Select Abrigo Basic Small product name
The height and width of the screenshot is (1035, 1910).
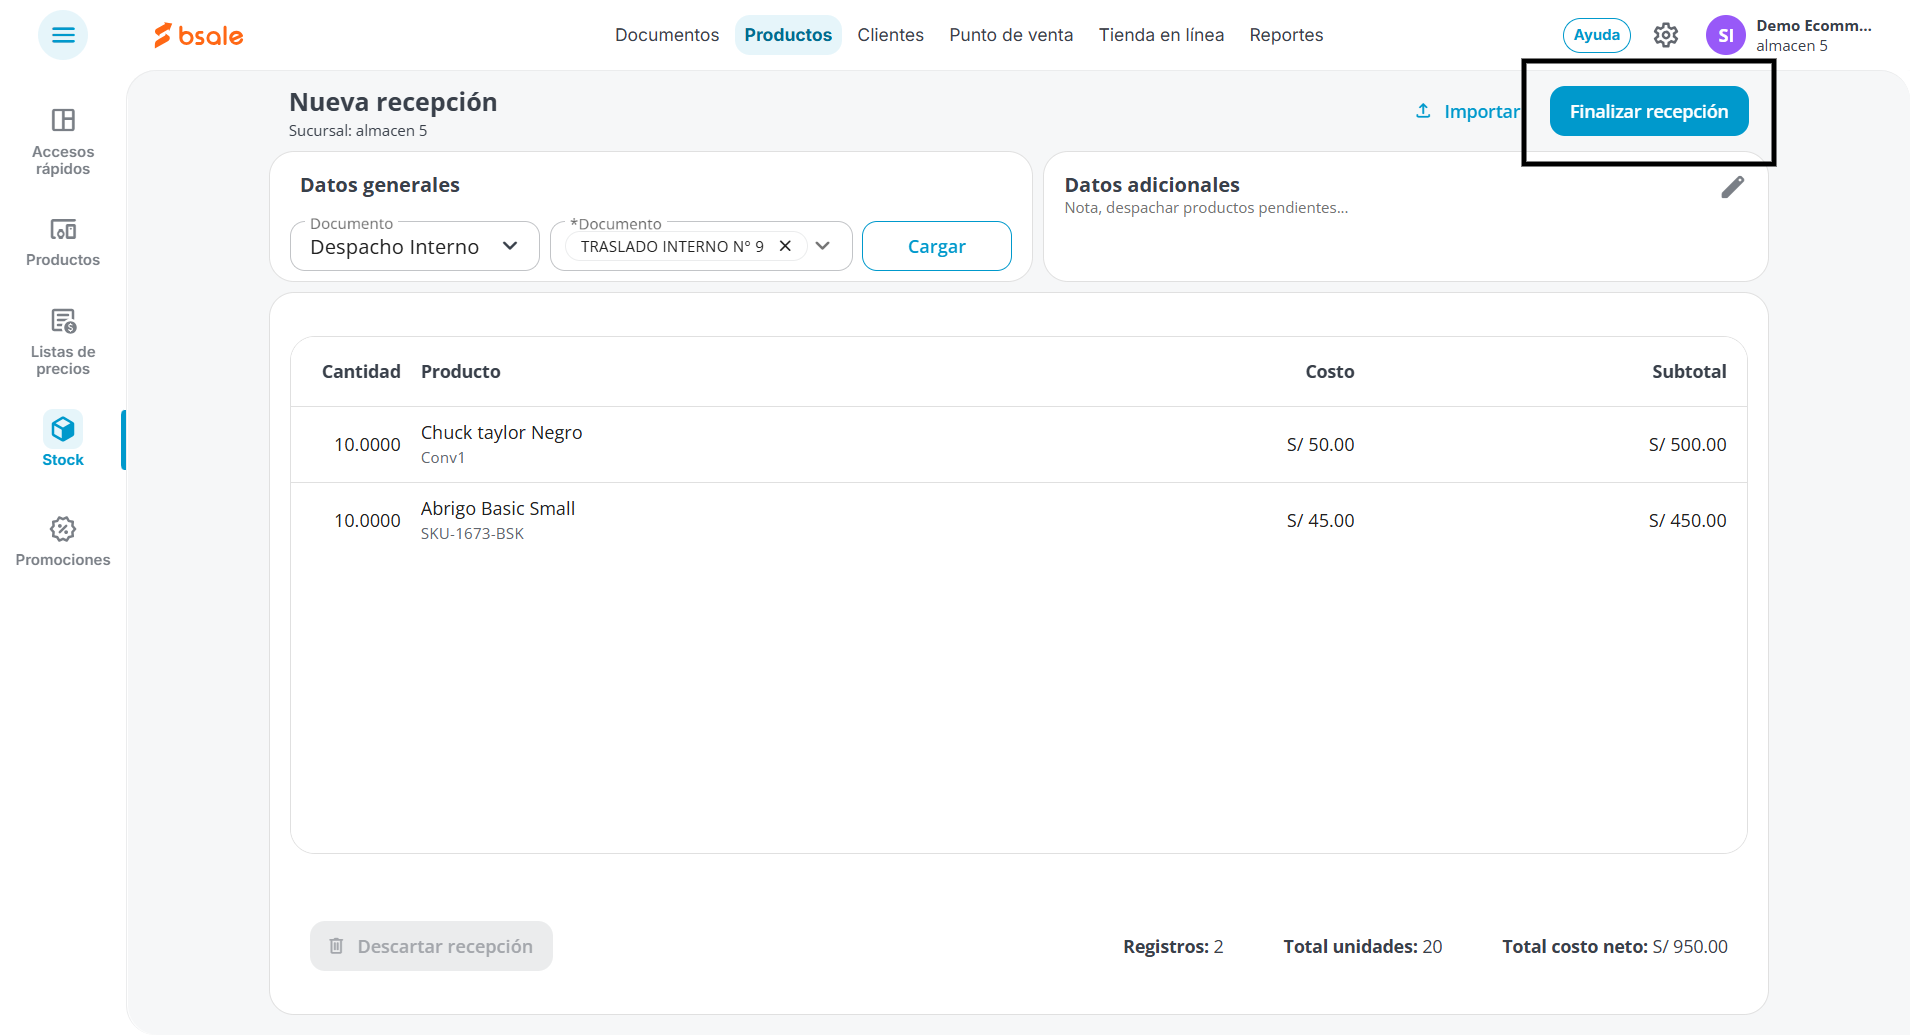[x=498, y=508]
